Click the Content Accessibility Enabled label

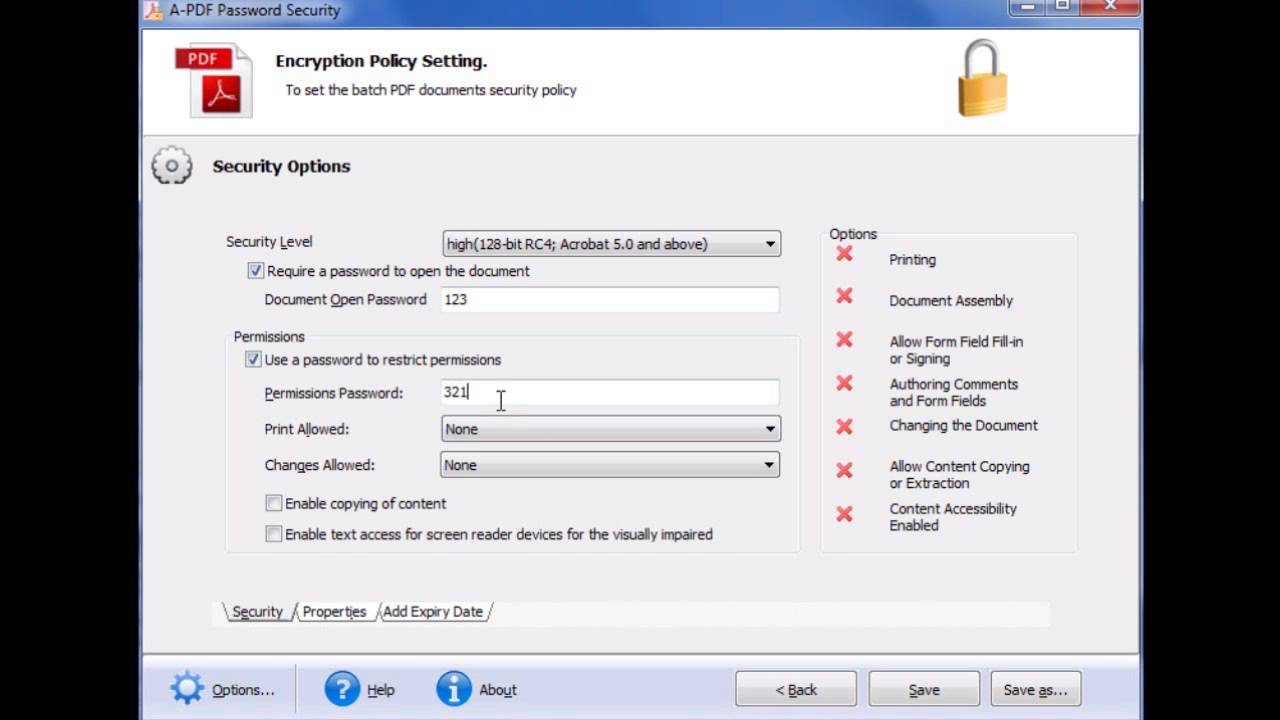(953, 516)
